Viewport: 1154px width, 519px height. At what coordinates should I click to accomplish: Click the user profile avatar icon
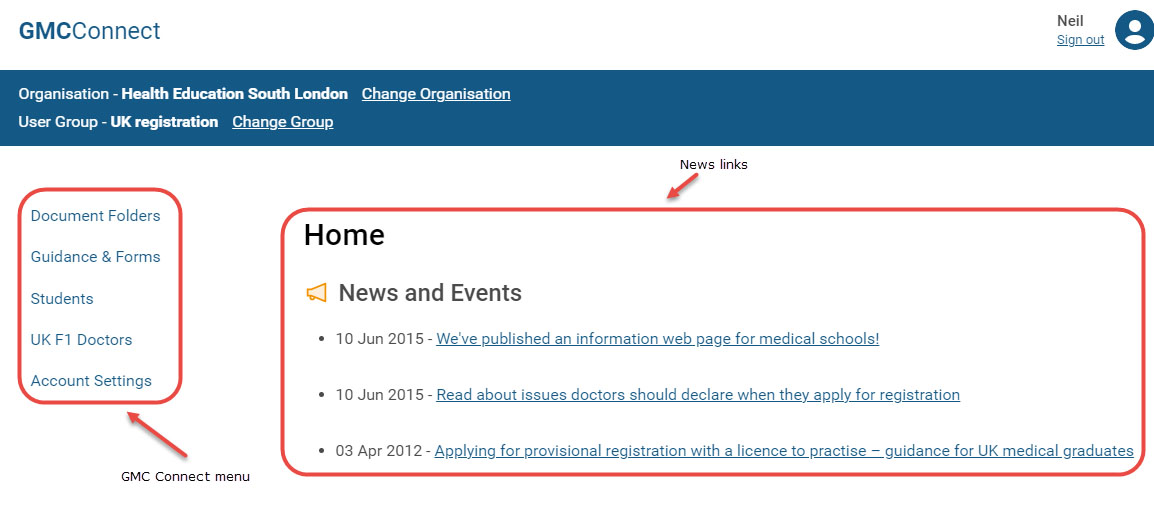tap(1134, 30)
